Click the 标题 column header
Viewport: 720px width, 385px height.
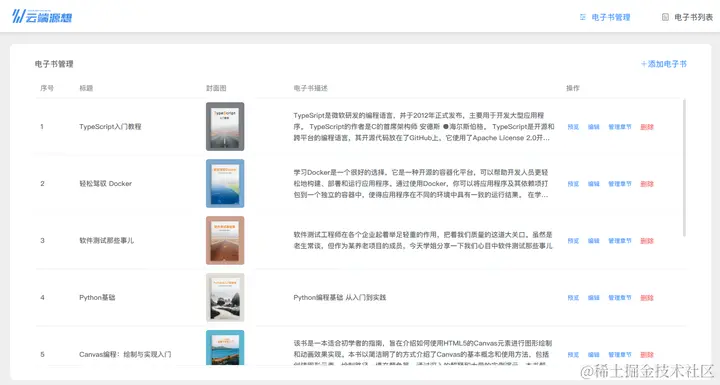[x=86, y=88]
